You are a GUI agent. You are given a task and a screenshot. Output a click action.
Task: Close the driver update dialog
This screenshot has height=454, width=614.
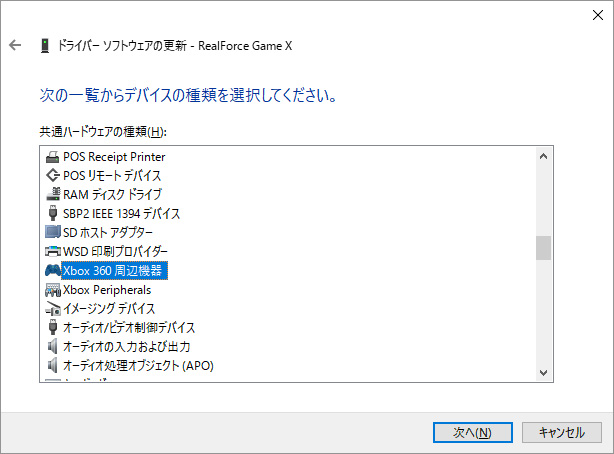598,15
